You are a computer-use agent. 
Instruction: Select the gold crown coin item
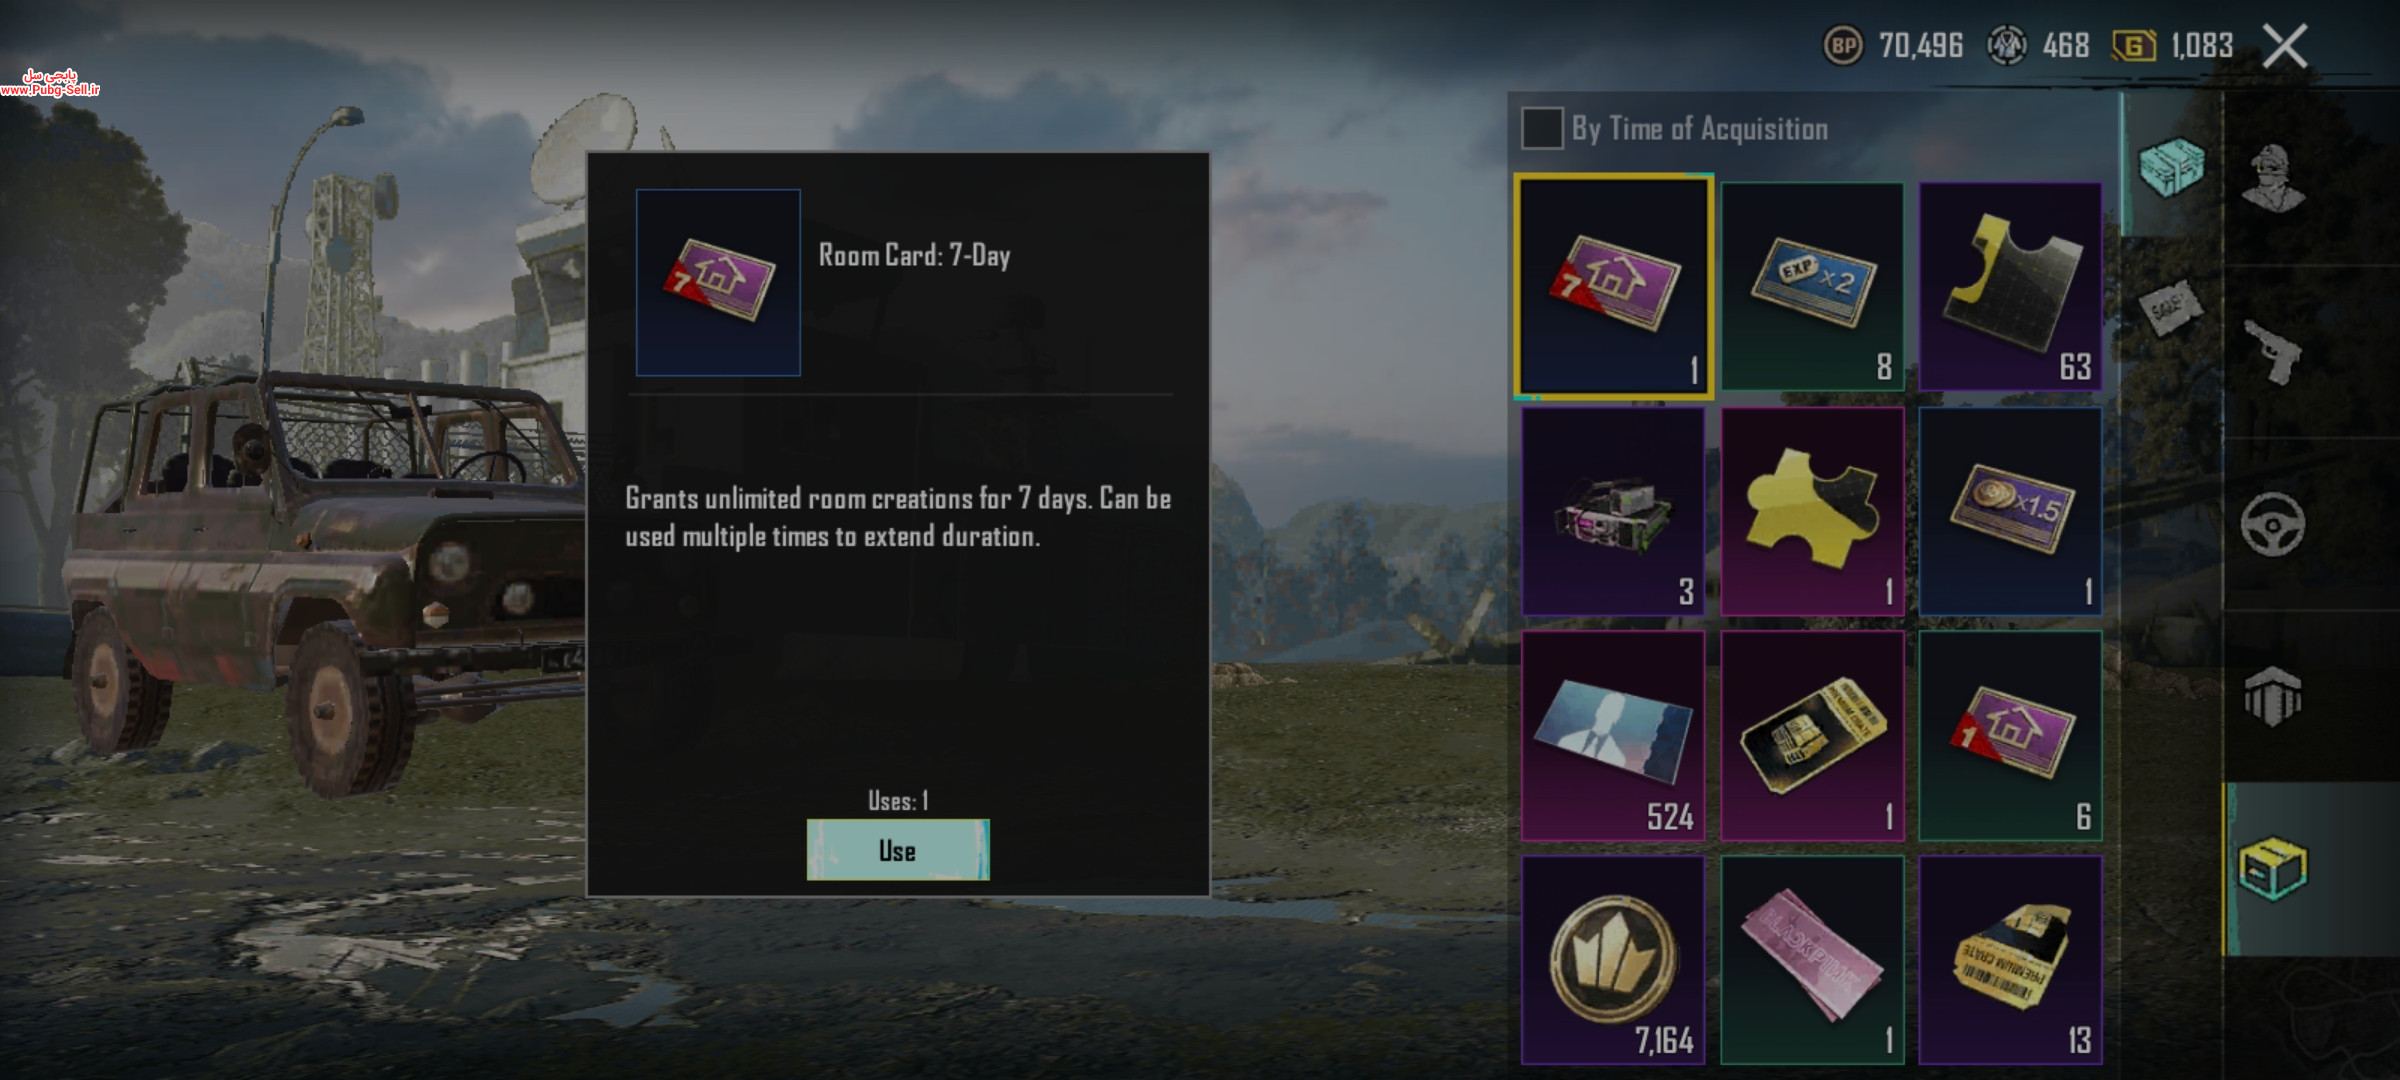pyautogui.click(x=1613, y=959)
